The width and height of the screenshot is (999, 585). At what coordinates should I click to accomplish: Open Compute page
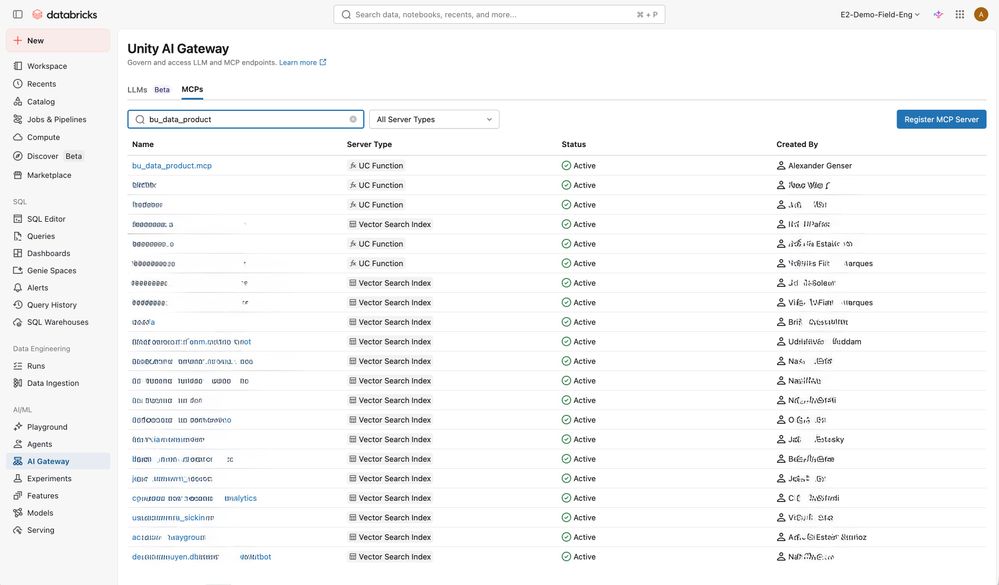pyautogui.click(x=43, y=138)
